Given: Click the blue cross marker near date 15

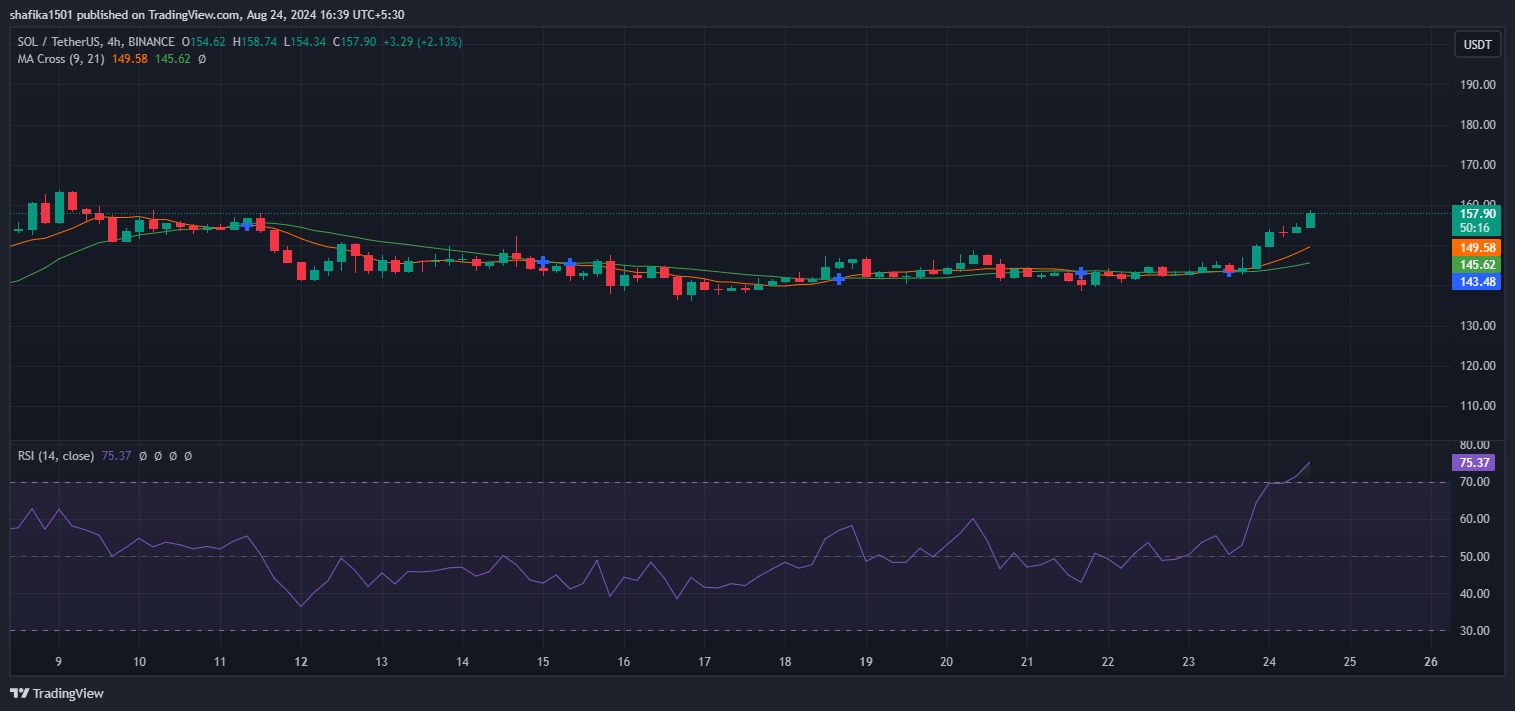Looking at the screenshot, I should 542,262.
